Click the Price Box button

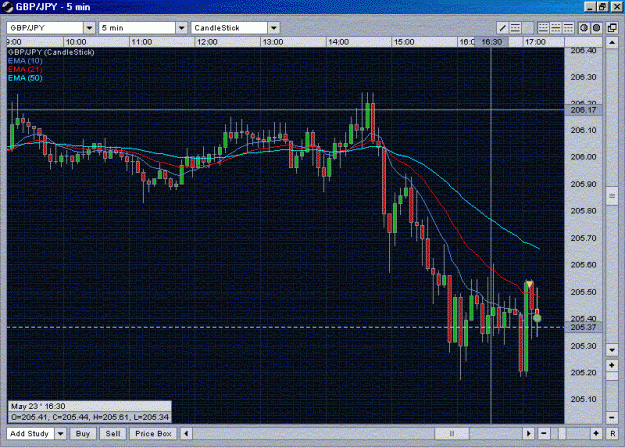[153, 433]
